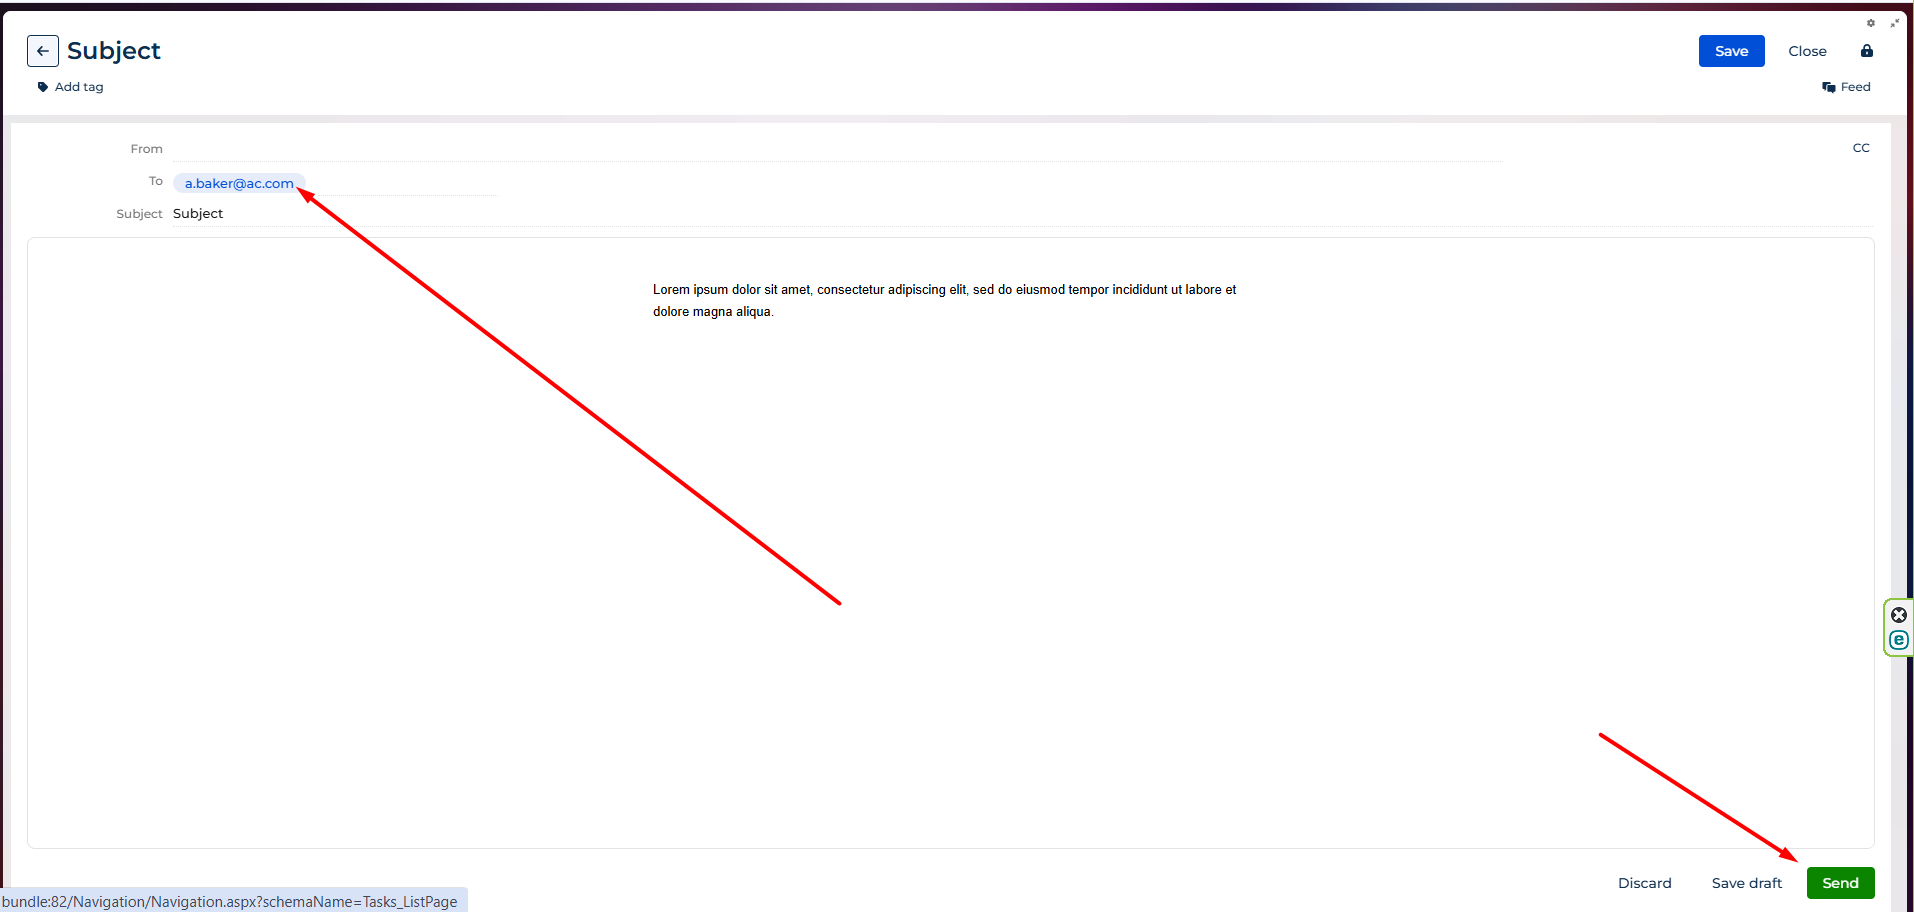The width and height of the screenshot is (1914, 912).
Task: Click the Close button in header
Action: click(x=1807, y=51)
